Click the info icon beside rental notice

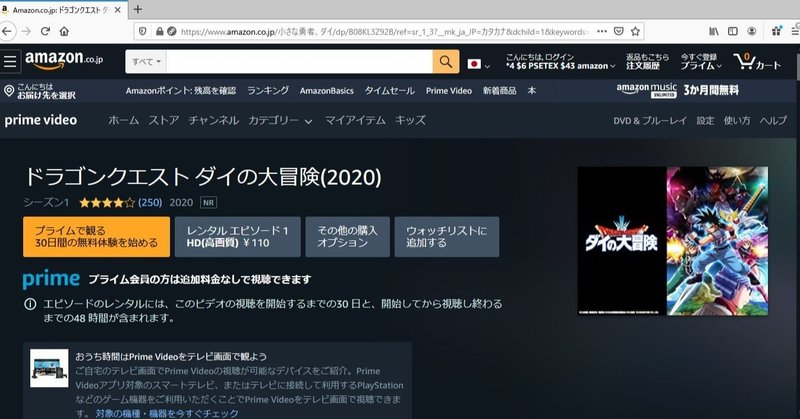tap(30, 304)
